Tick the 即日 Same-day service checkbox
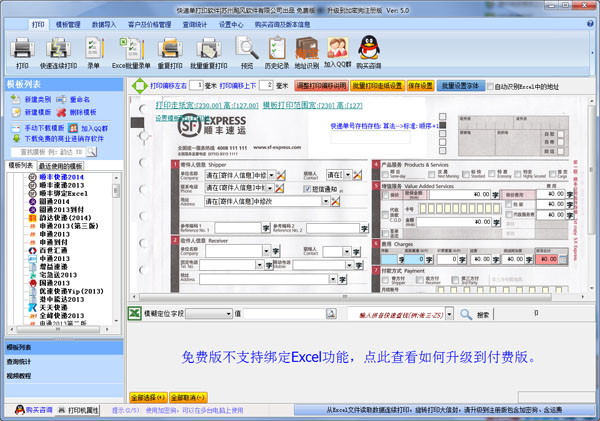Screen dimensions: 600x421 [x=386, y=175]
